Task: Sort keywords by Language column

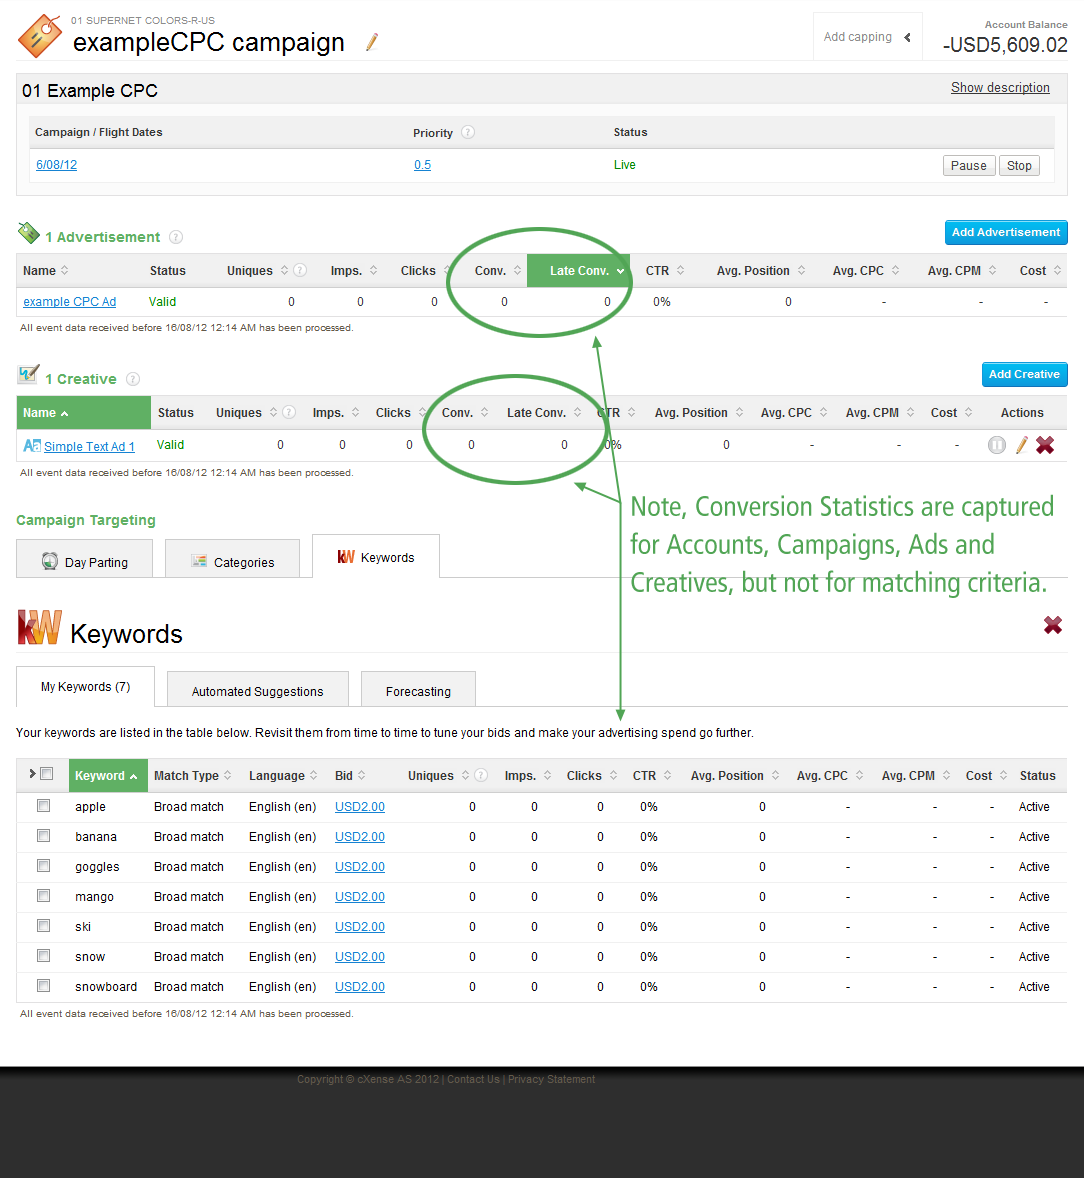Action: coord(283,775)
